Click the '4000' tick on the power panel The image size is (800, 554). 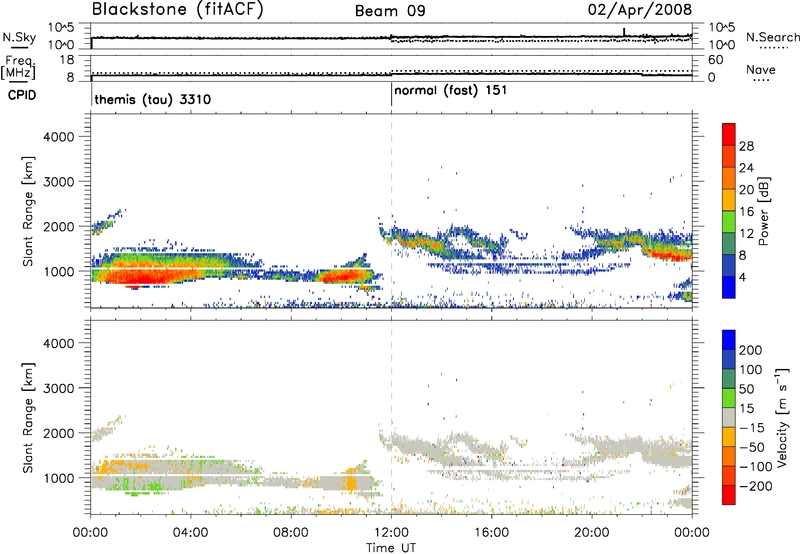coord(59,137)
